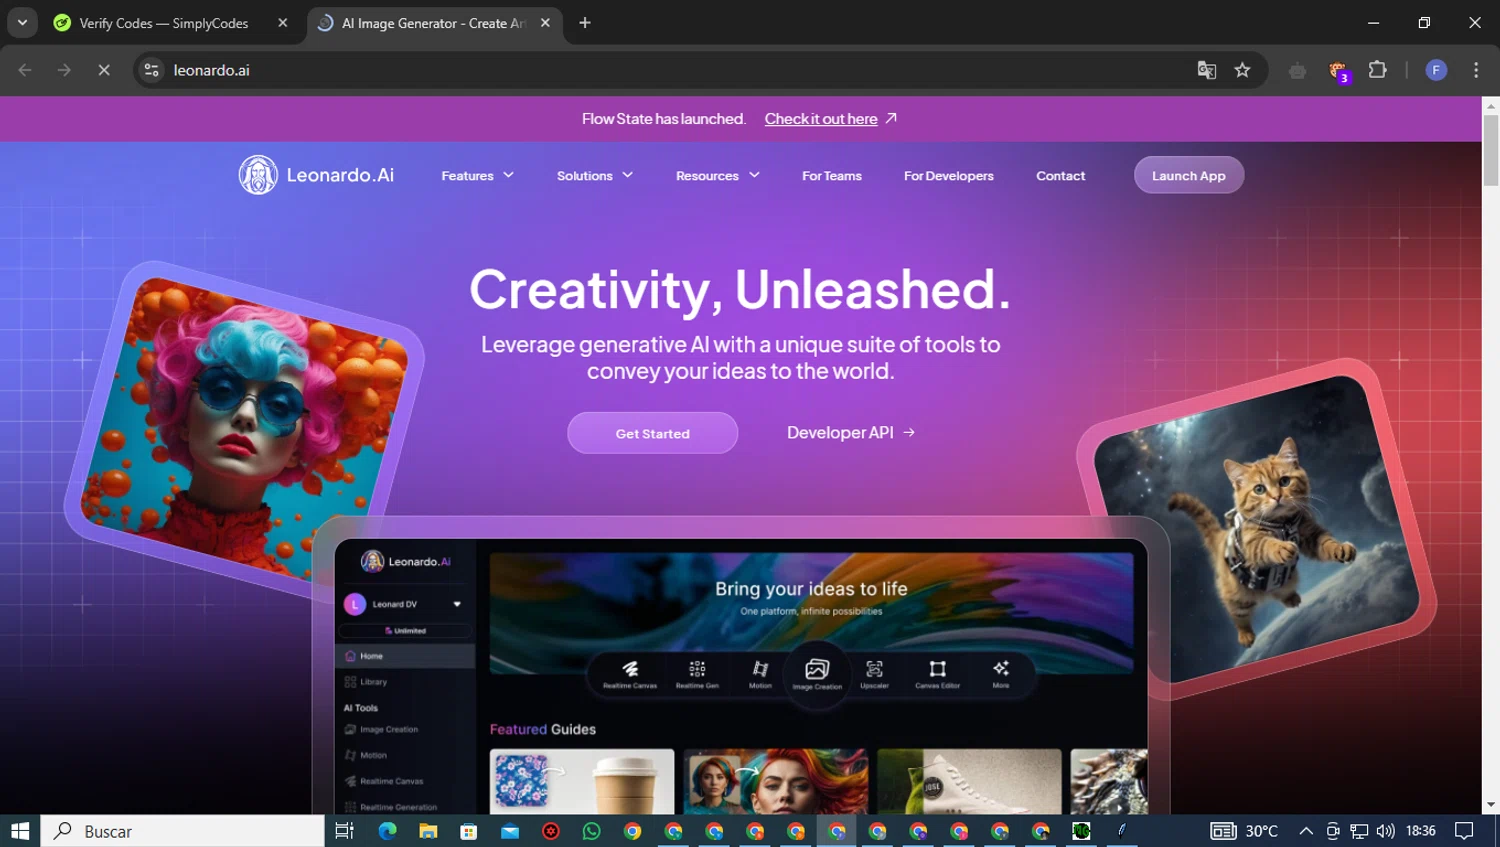Select the Realtime Gen tool icon

coord(697,674)
